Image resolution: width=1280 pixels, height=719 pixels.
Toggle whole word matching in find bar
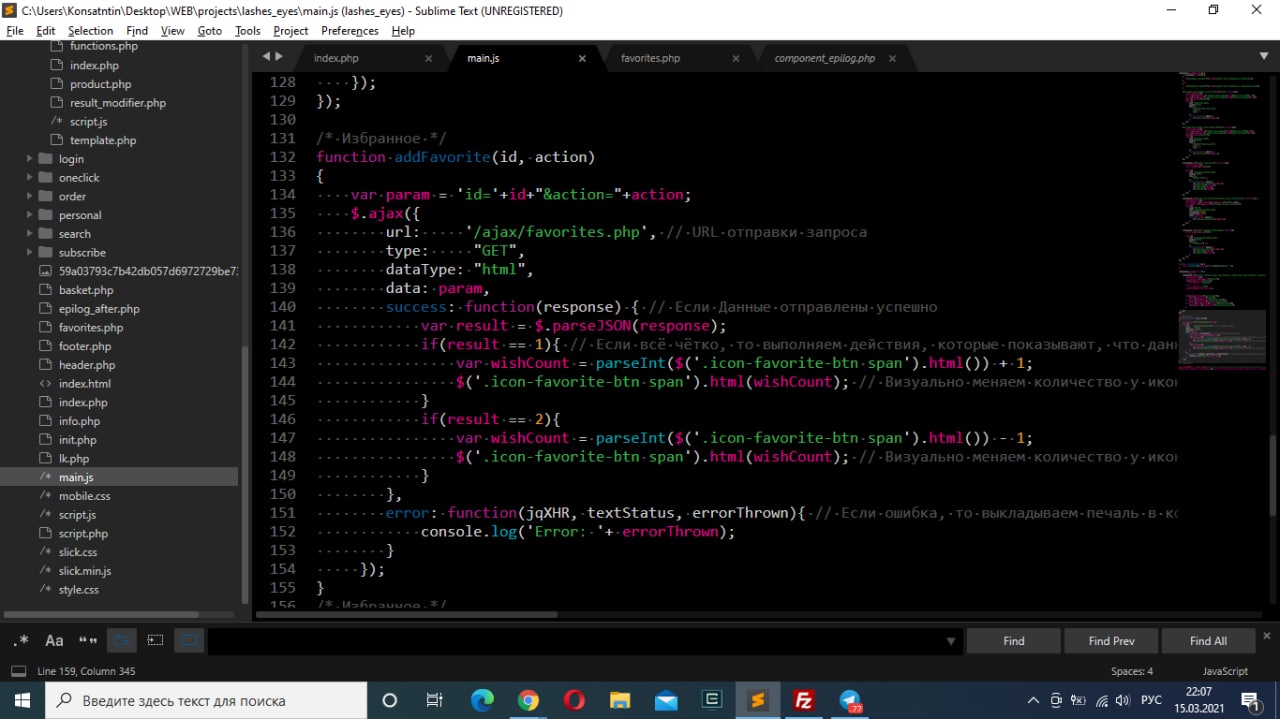88,641
